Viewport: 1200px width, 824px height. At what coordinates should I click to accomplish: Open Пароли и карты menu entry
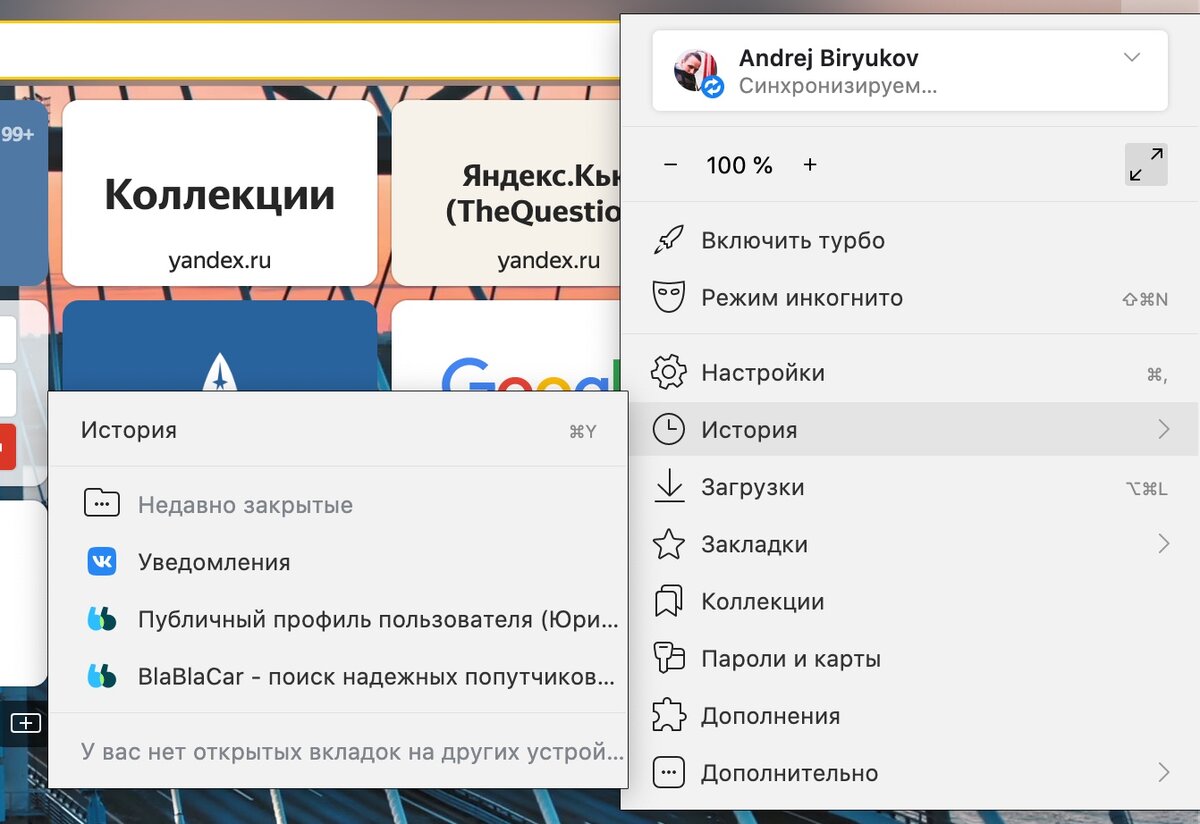click(910, 658)
